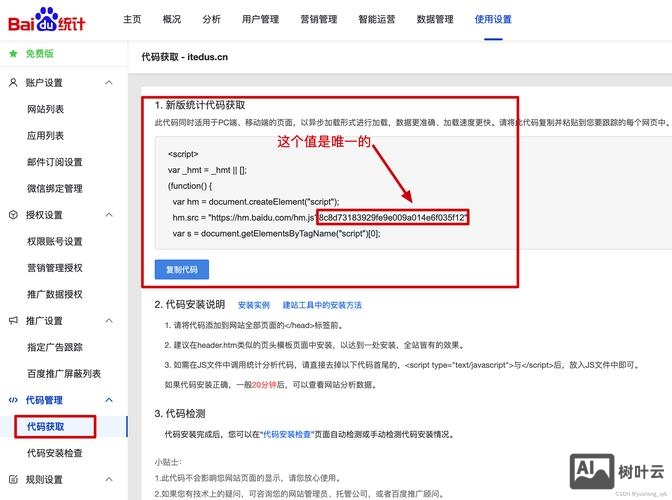The width and height of the screenshot is (672, 500).
Task: Collapse the 代码管理 section chevron
Action: click(x=109, y=400)
